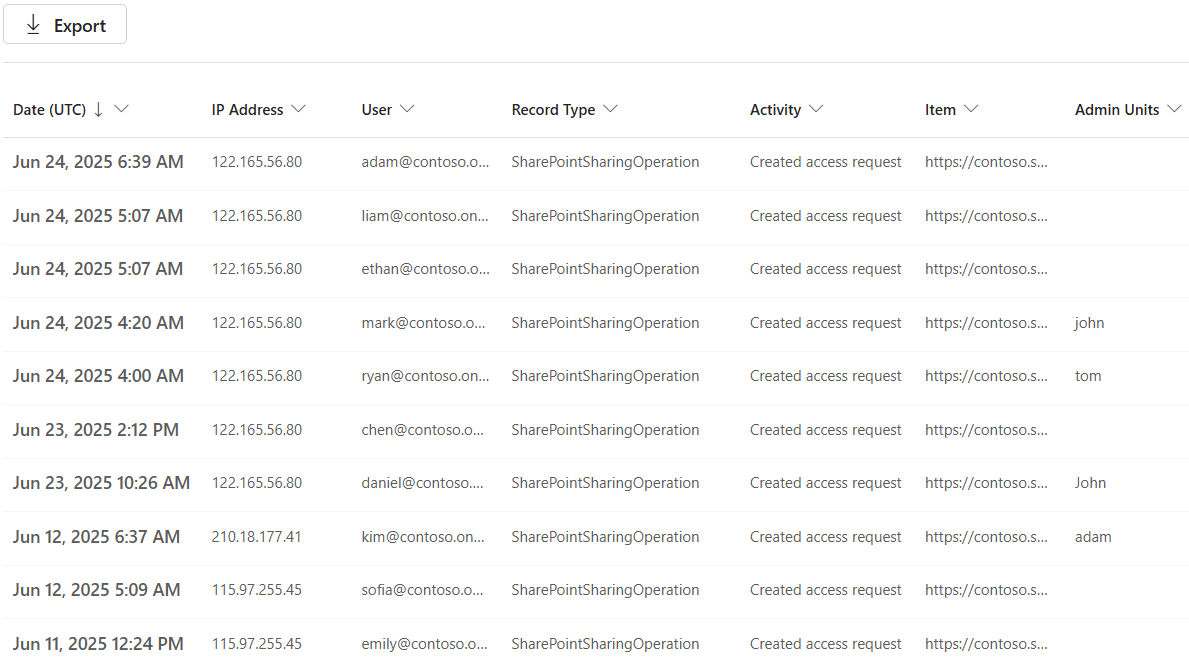The width and height of the screenshot is (1189, 660).
Task: Open the Activity column dropdown
Action: (x=816, y=109)
